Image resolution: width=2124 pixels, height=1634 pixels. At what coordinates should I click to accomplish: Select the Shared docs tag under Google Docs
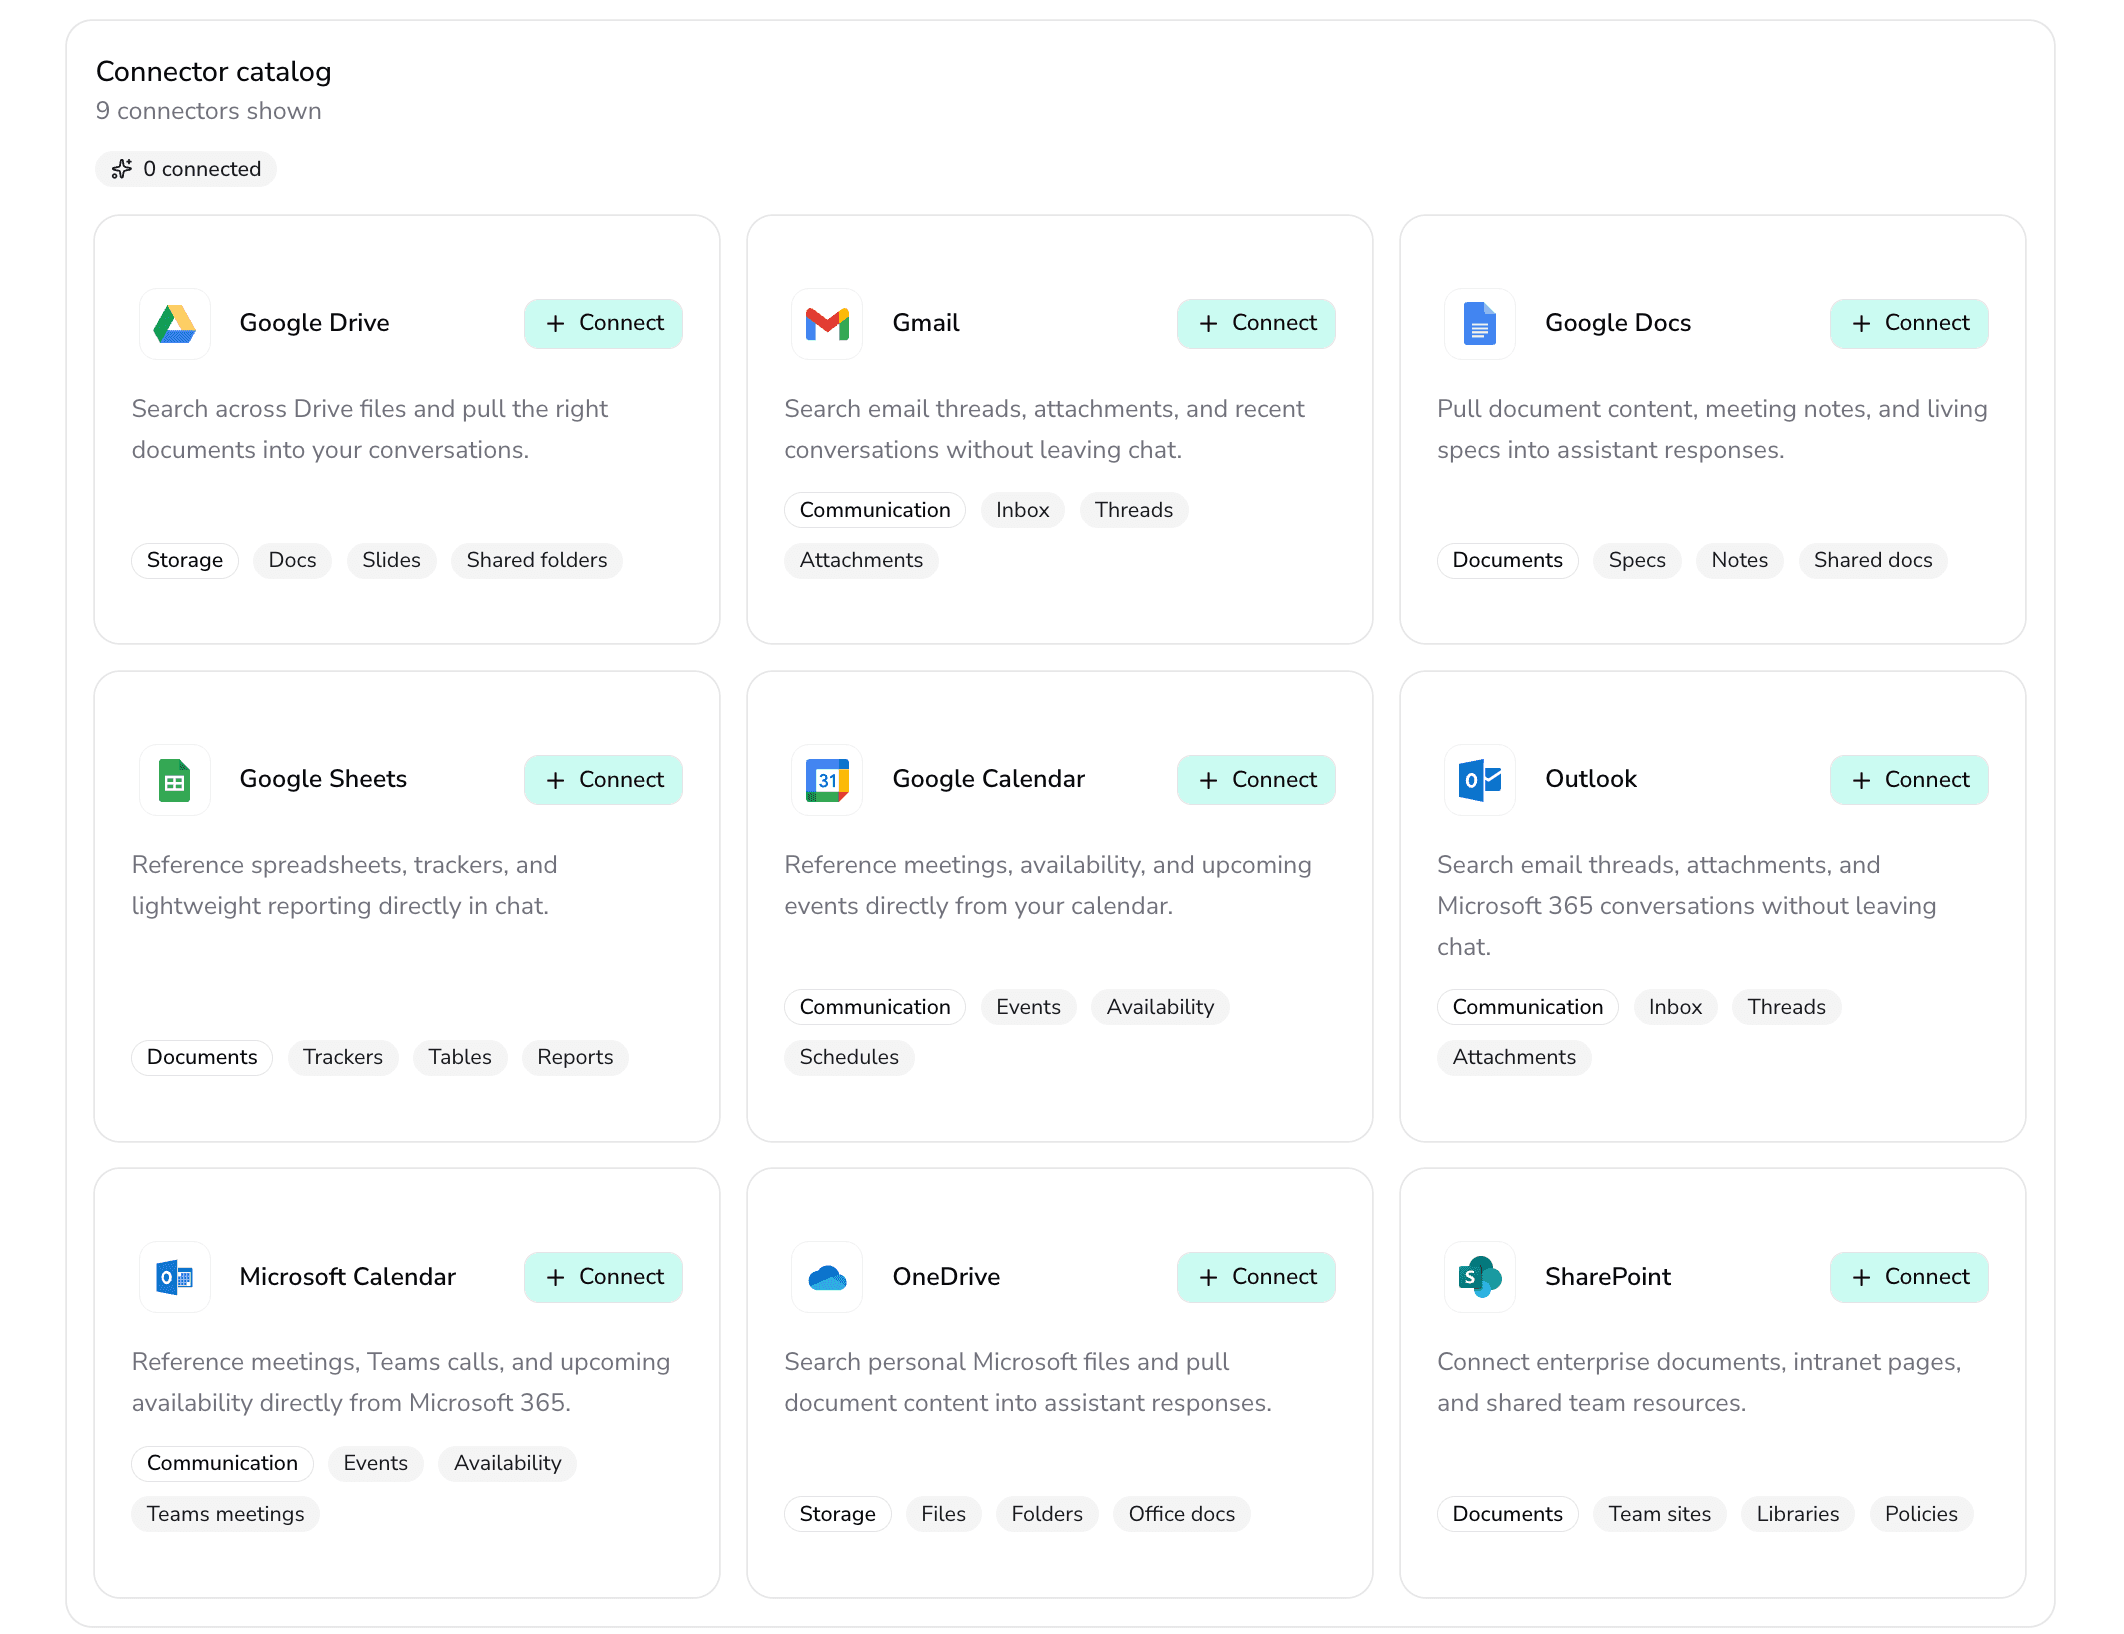pos(1872,560)
